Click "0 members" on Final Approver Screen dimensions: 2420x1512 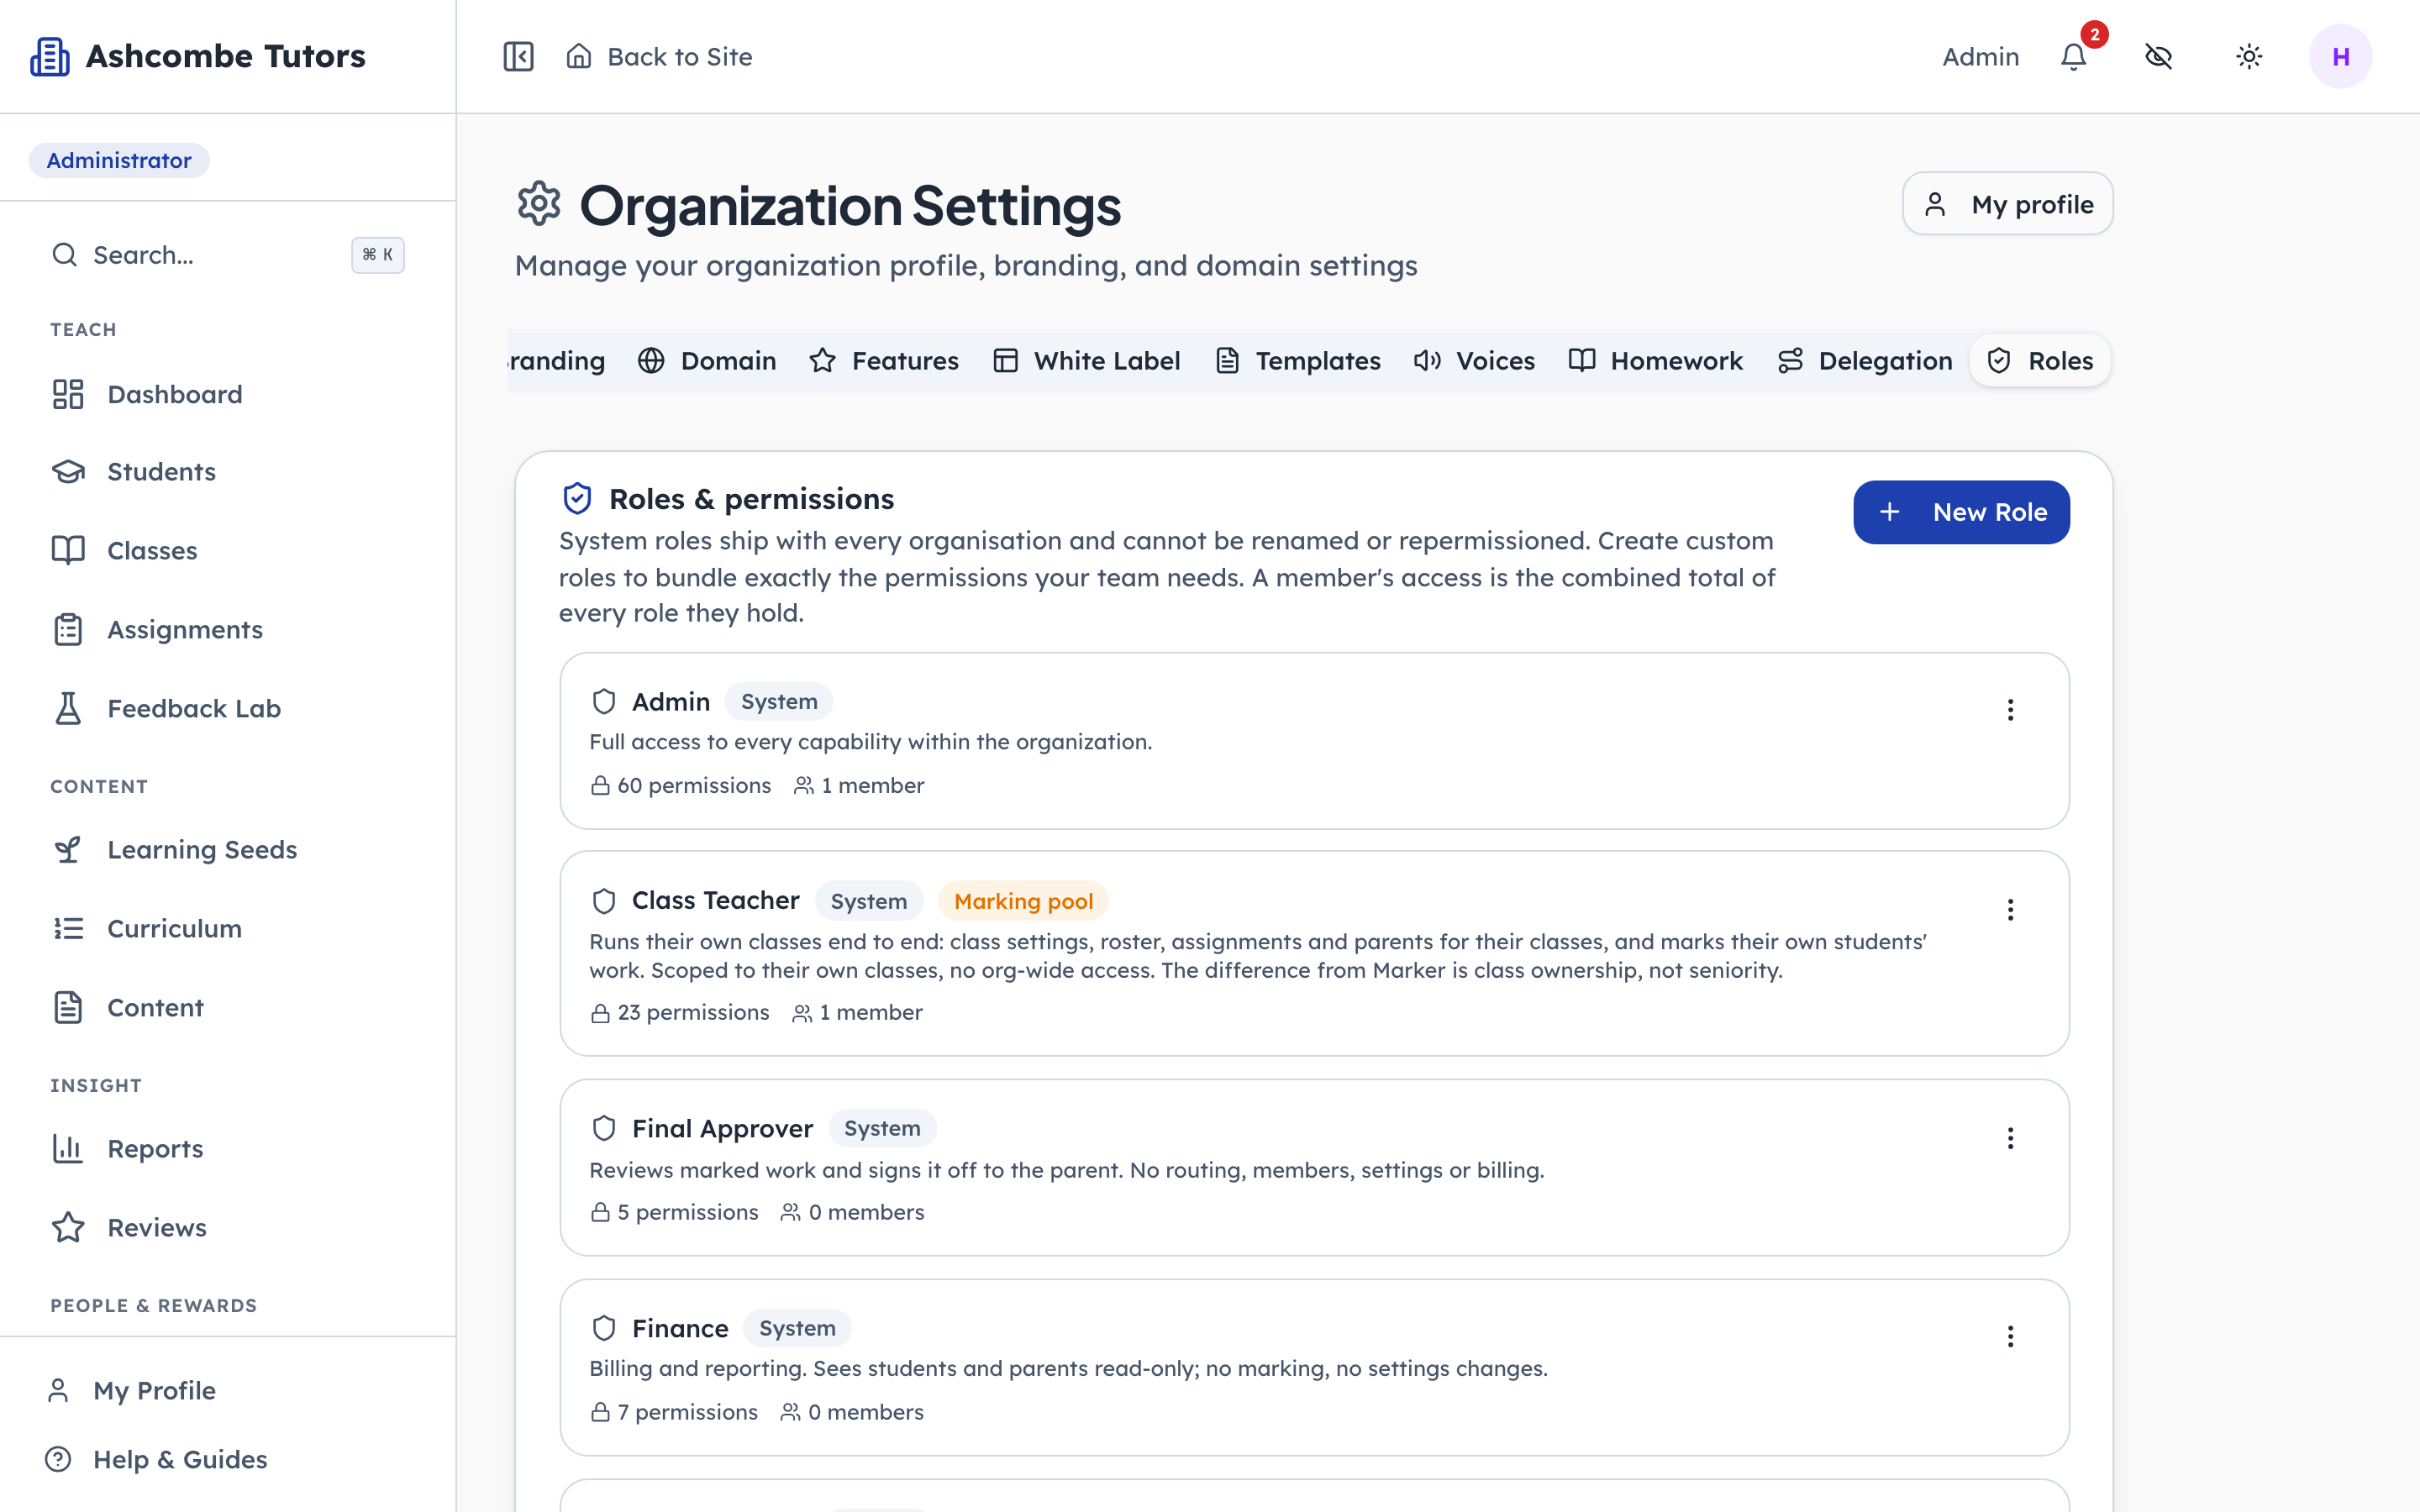867,1213
